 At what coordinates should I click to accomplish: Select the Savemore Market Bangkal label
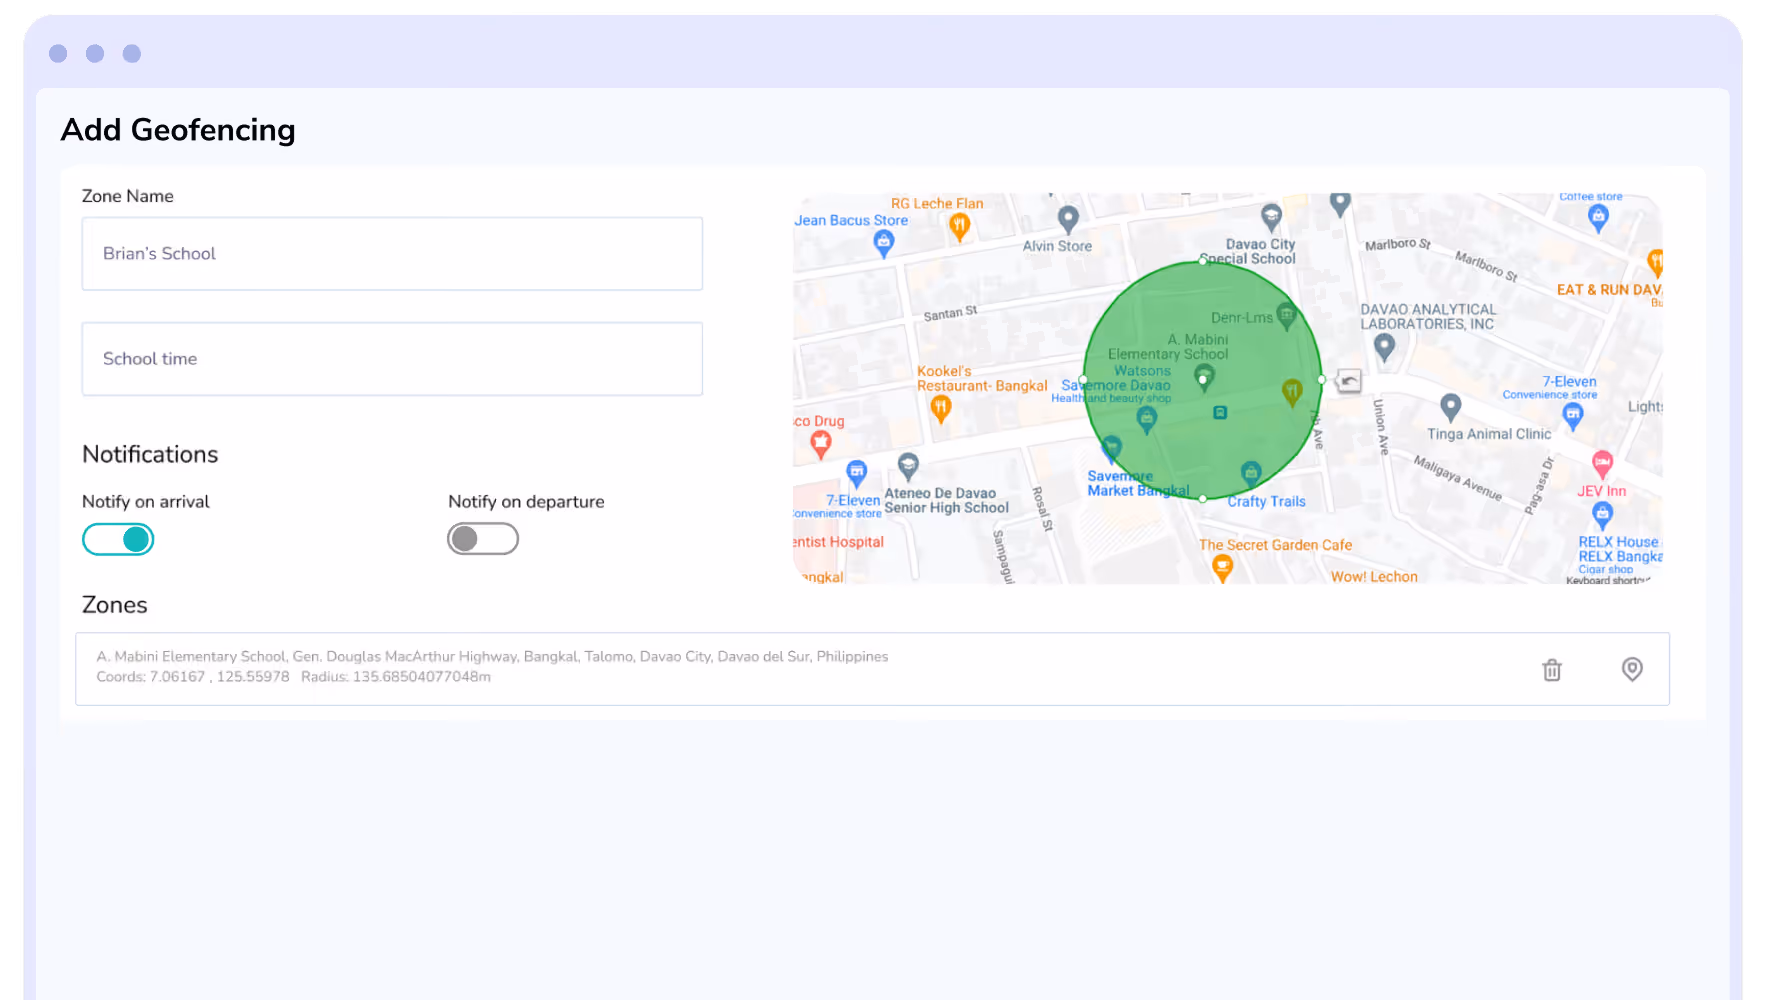click(1138, 484)
